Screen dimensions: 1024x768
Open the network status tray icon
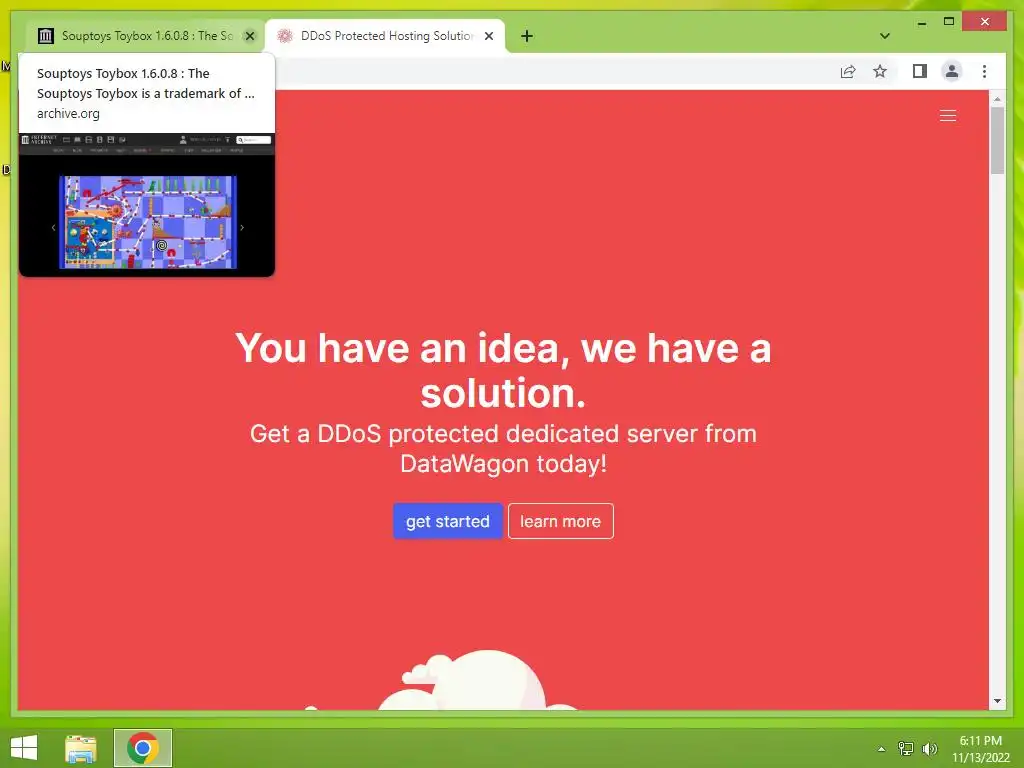pyautogui.click(x=905, y=749)
